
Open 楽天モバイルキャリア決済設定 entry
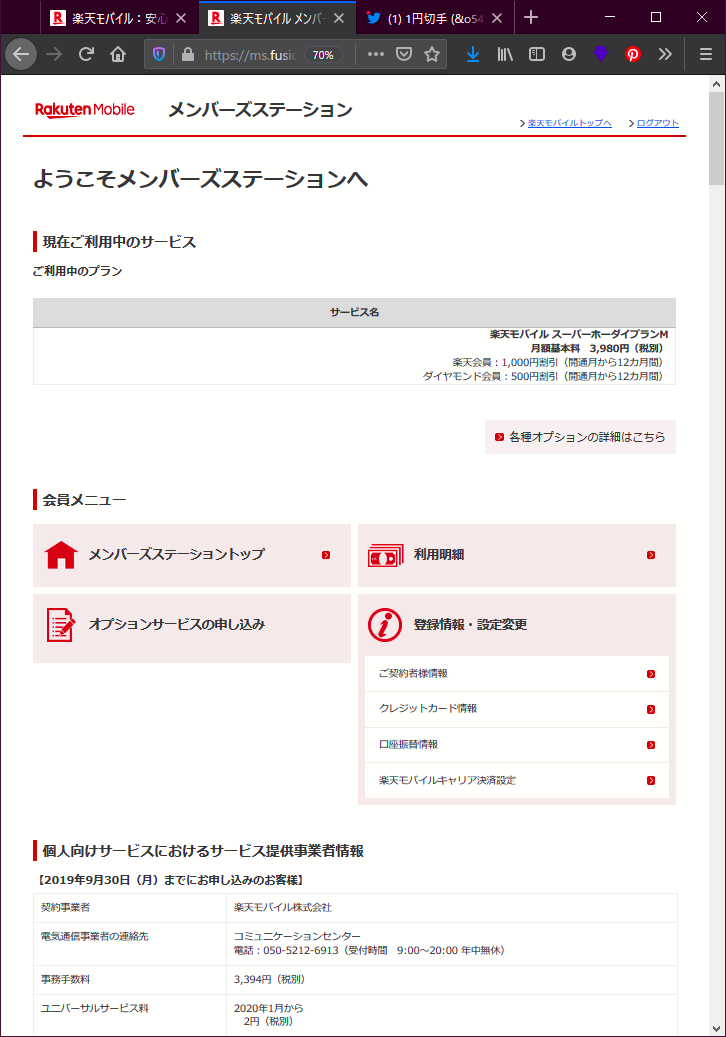(516, 780)
